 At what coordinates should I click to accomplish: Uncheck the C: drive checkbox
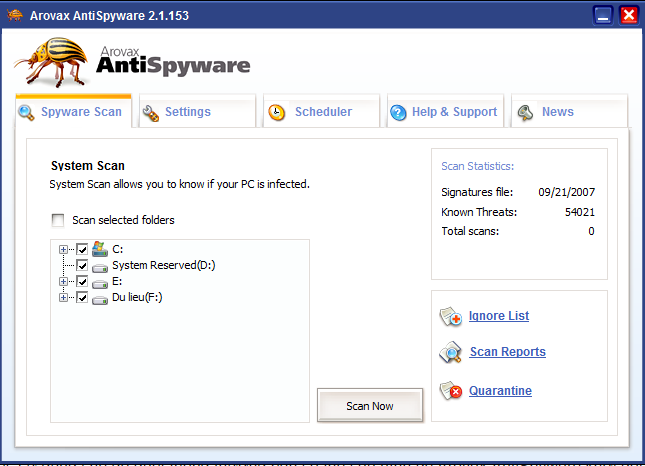pyautogui.click(x=82, y=249)
